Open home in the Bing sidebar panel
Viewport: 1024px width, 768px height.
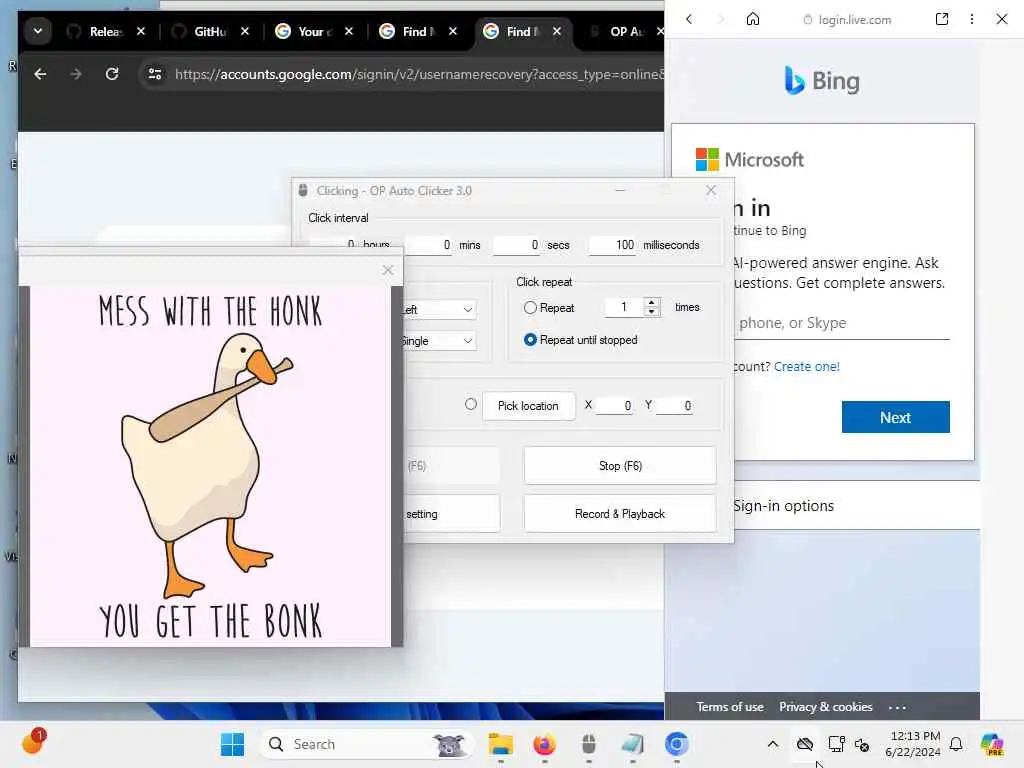(753, 20)
